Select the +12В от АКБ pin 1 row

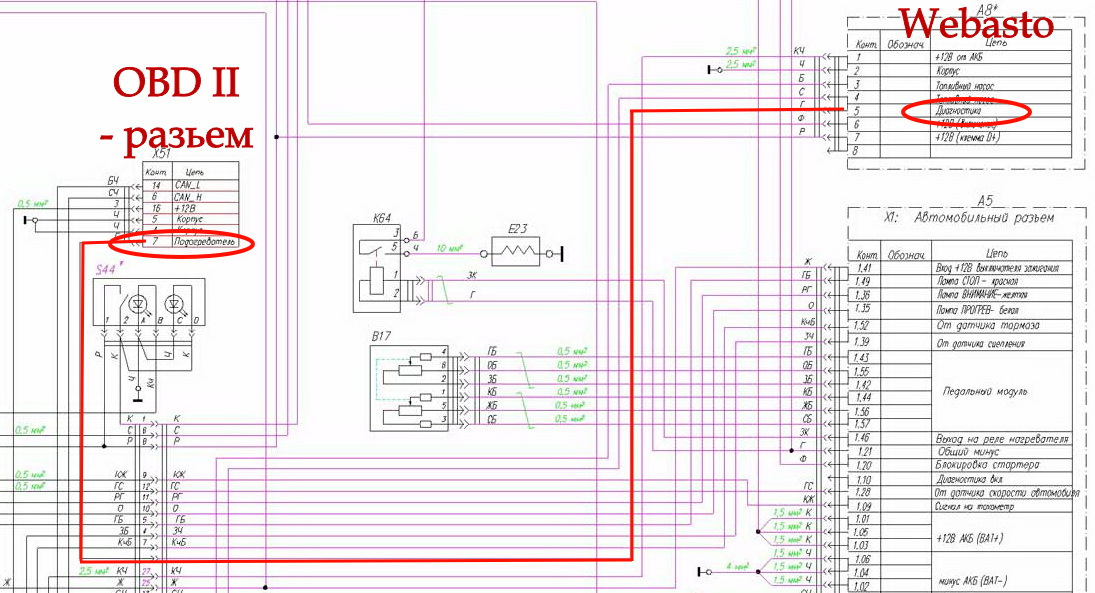coord(960,57)
